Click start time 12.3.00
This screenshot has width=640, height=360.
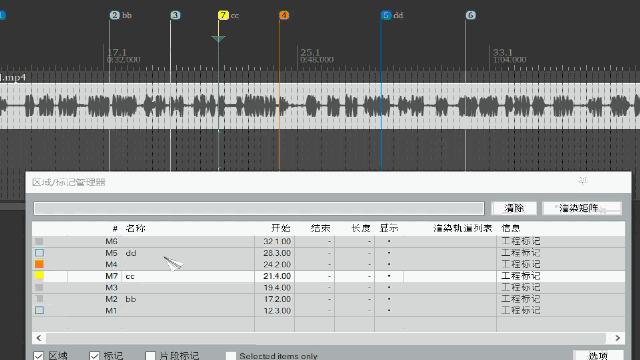click(x=277, y=310)
